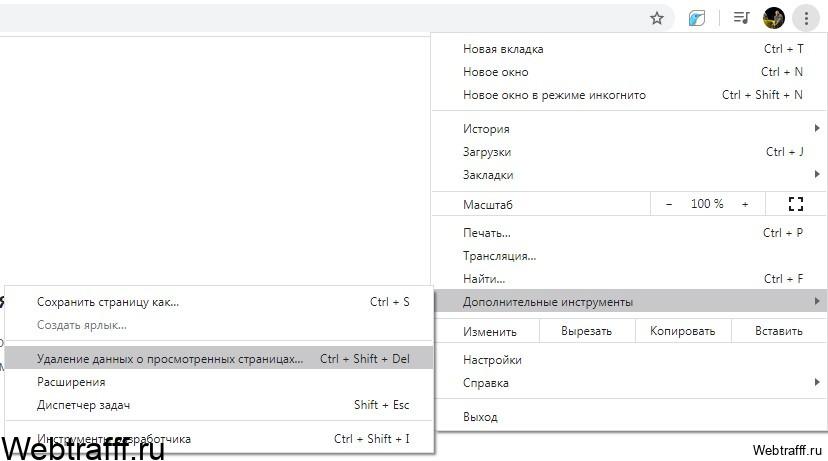This screenshot has width=828, height=461.
Task: Expand the Справка submenu
Action: click(x=629, y=383)
